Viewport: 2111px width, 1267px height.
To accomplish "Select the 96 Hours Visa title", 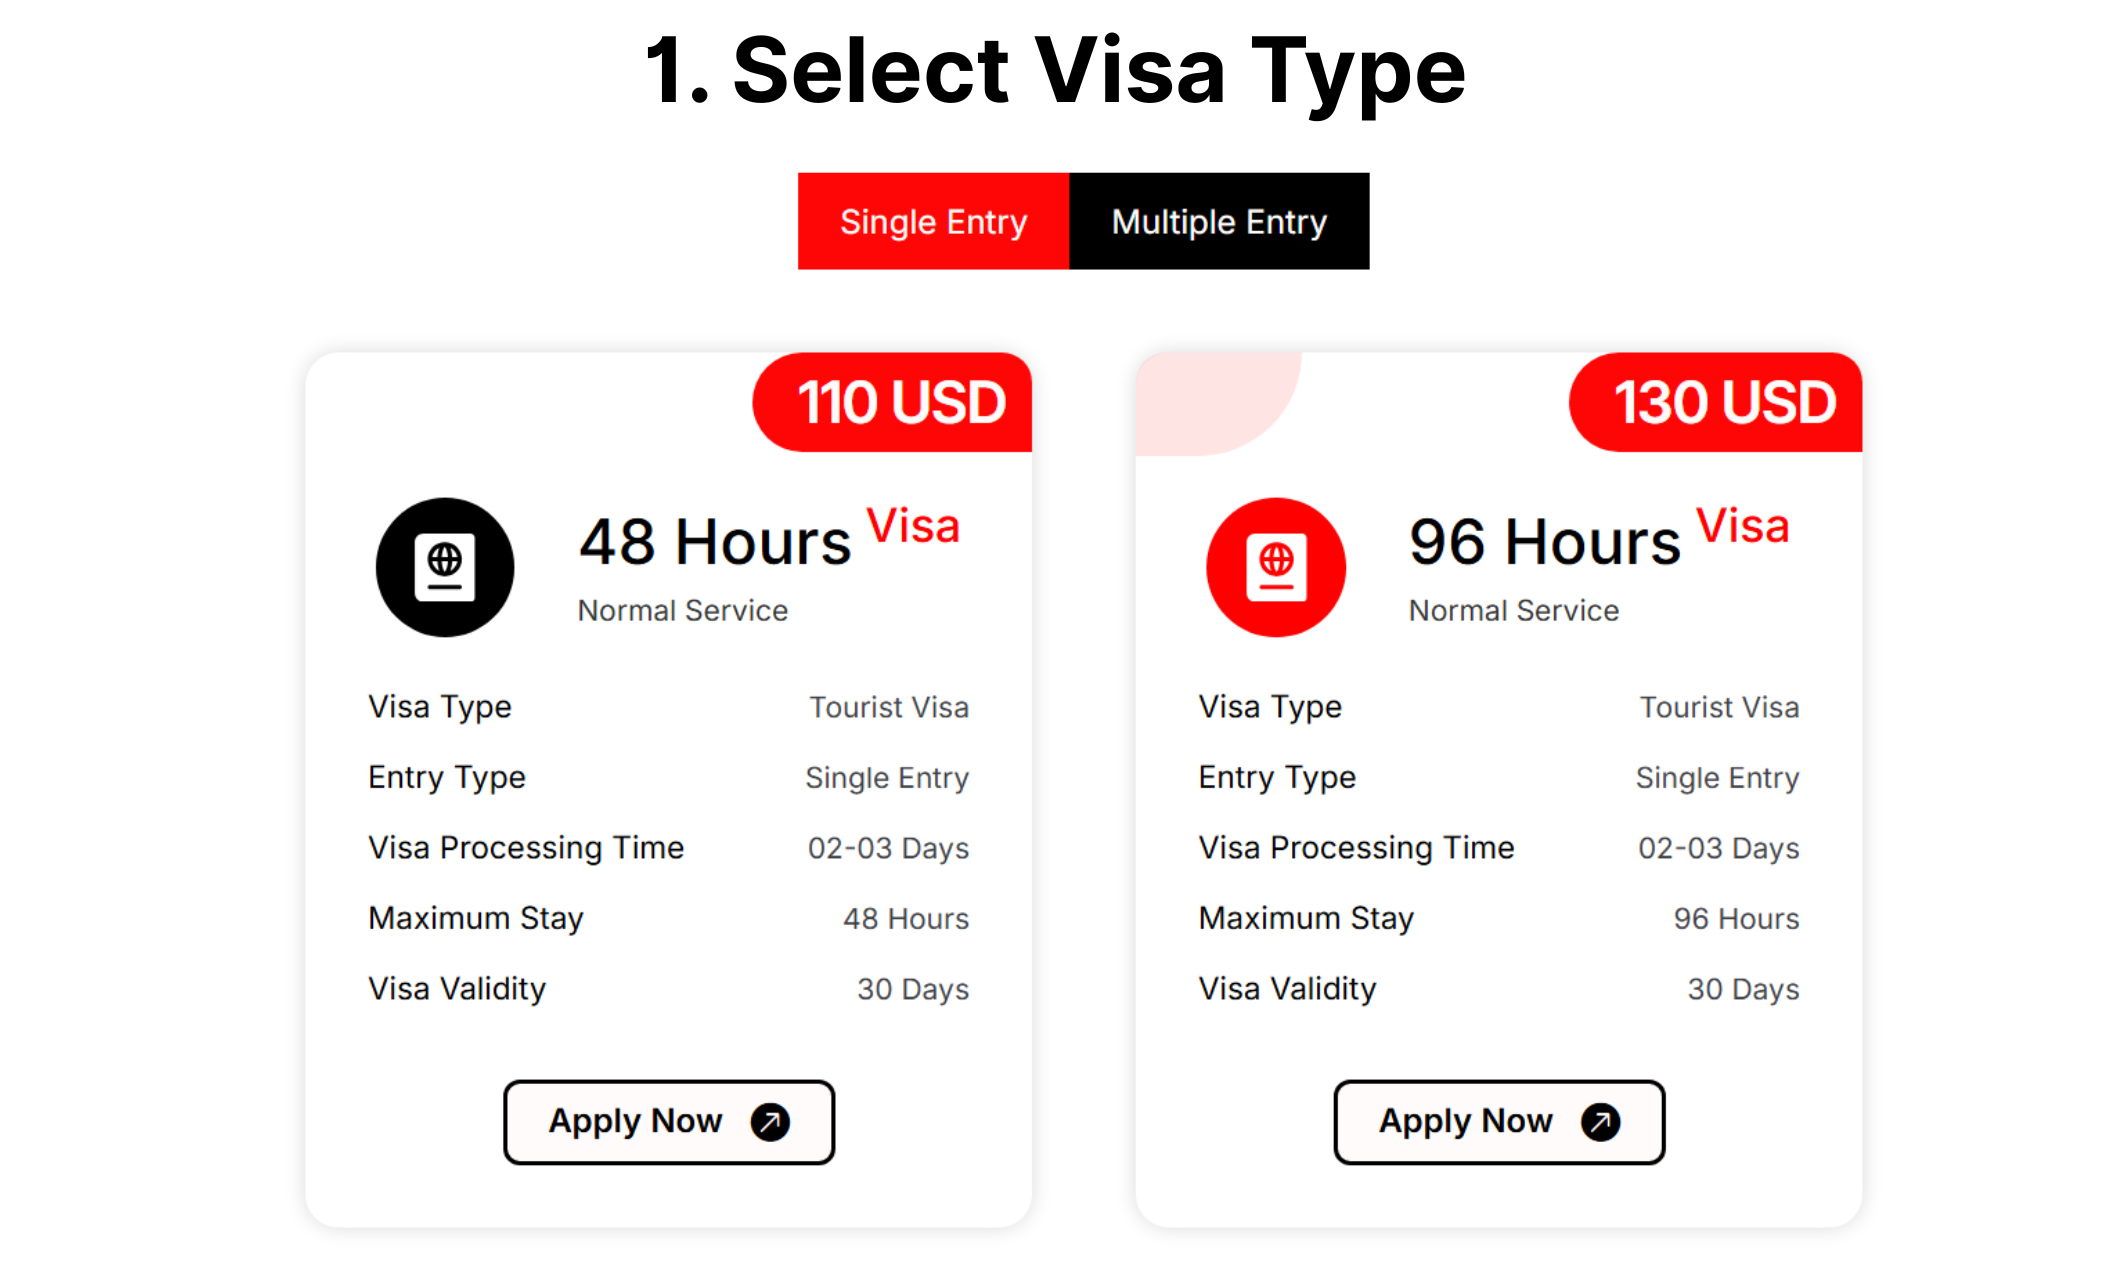I will [x=1598, y=540].
